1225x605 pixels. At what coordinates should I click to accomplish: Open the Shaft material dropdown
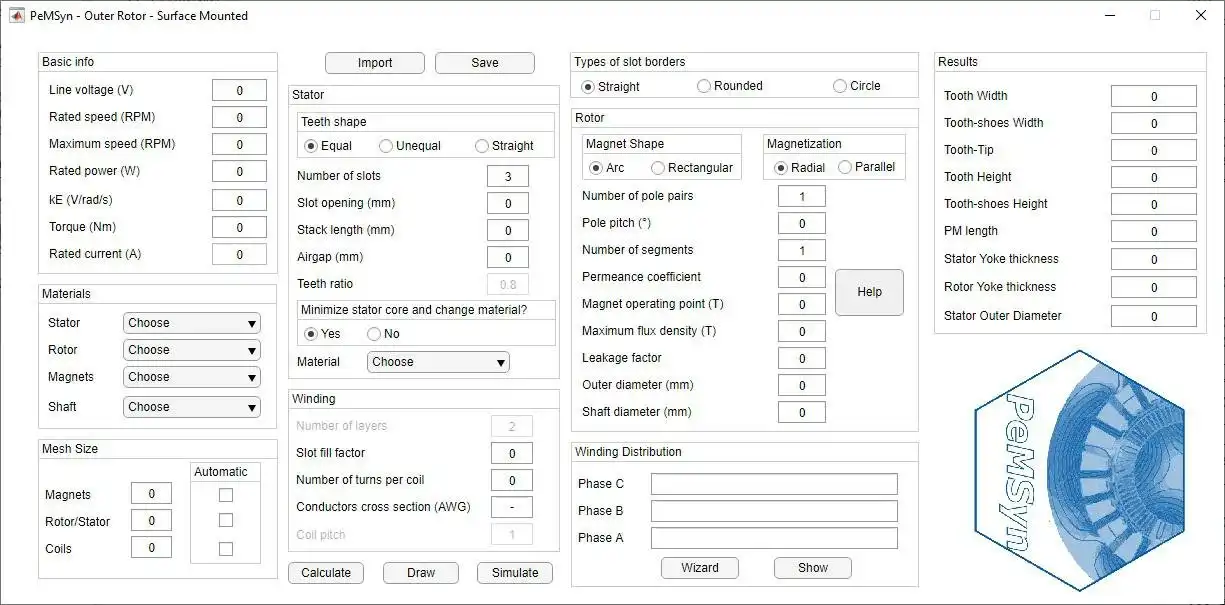(x=191, y=407)
